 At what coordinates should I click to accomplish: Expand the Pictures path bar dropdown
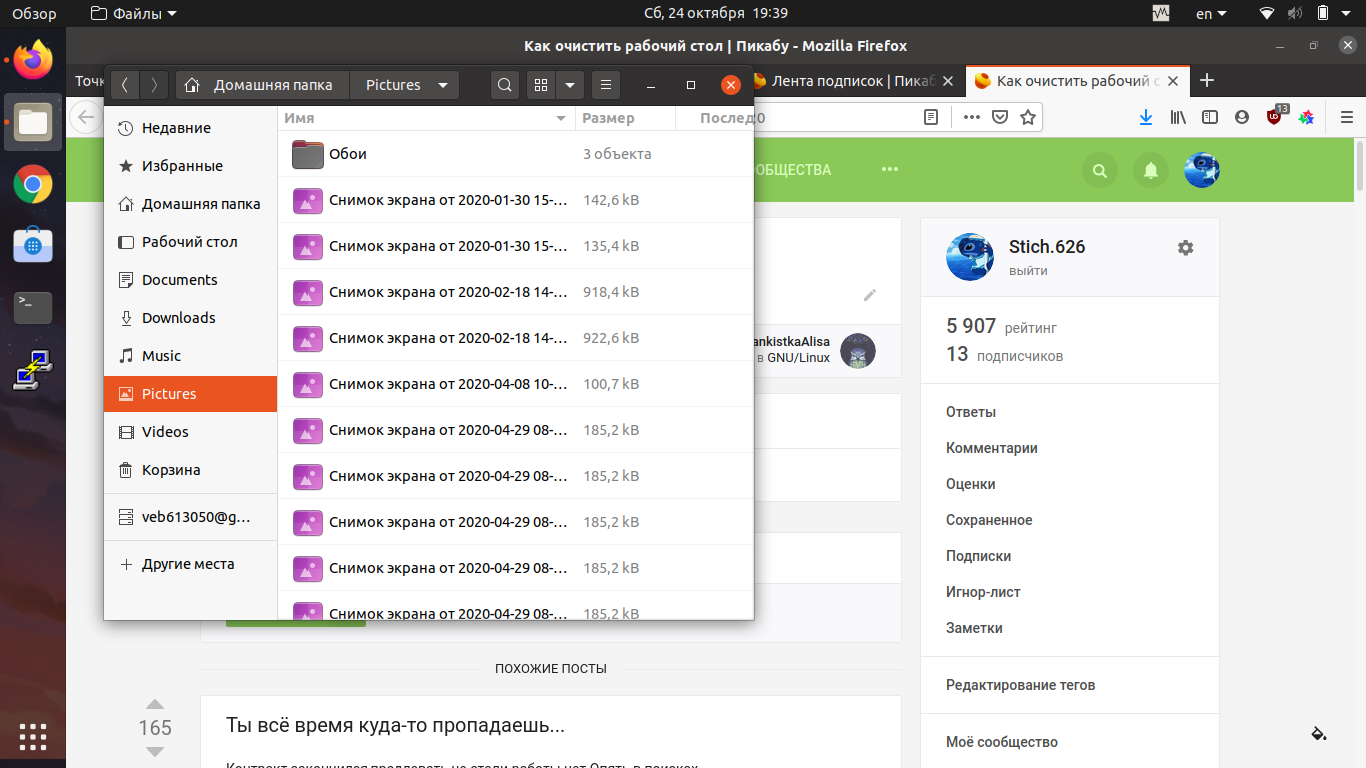[x=443, y=85]
